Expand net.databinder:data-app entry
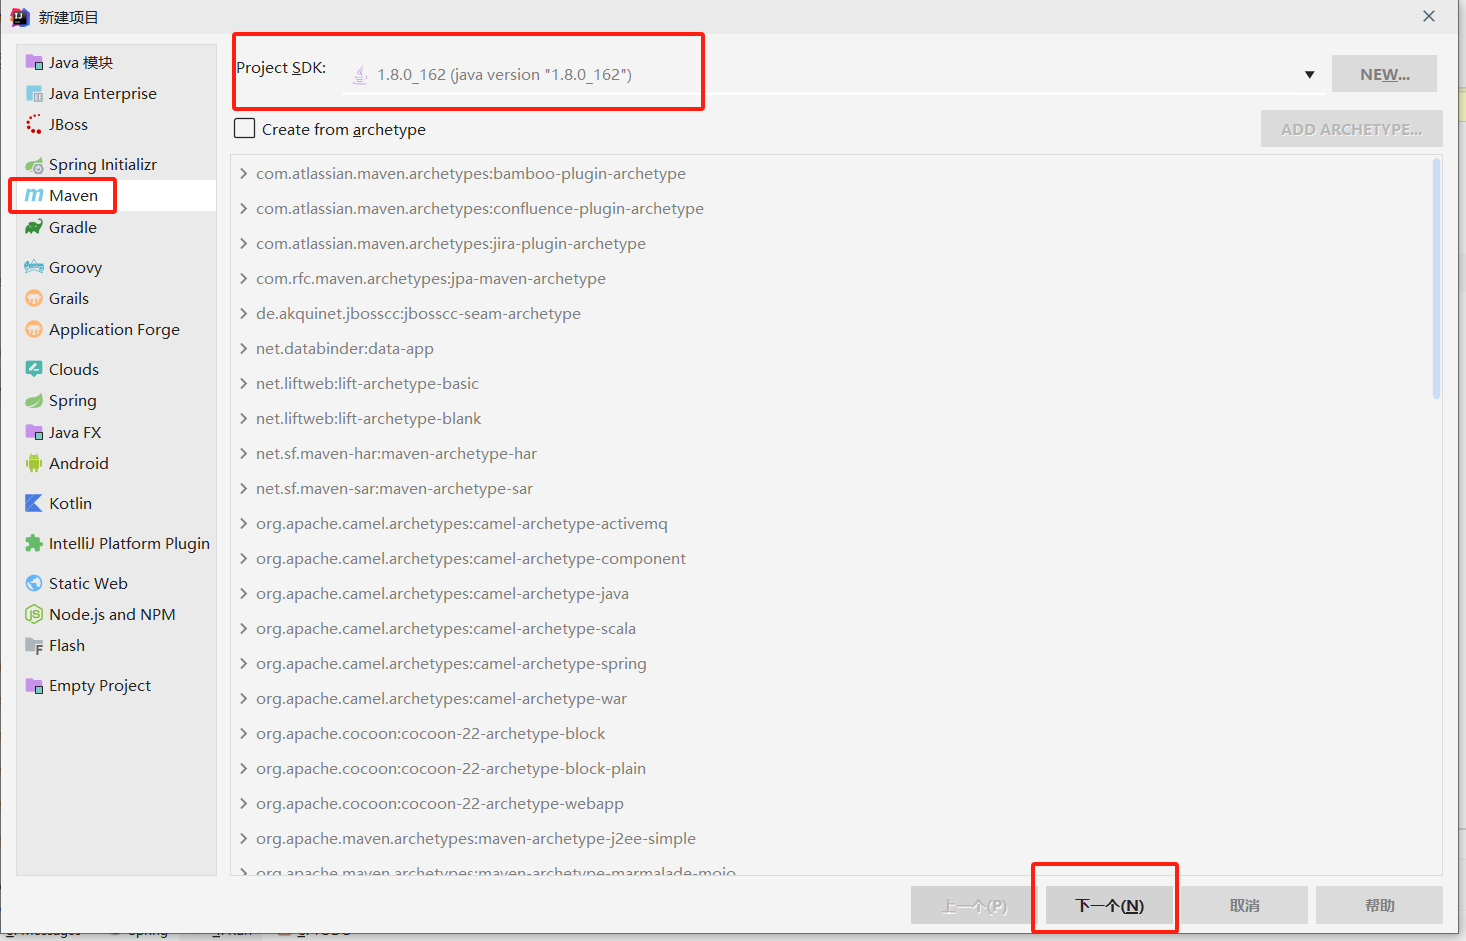The image size is (1466, 941). tap(243, 349)
